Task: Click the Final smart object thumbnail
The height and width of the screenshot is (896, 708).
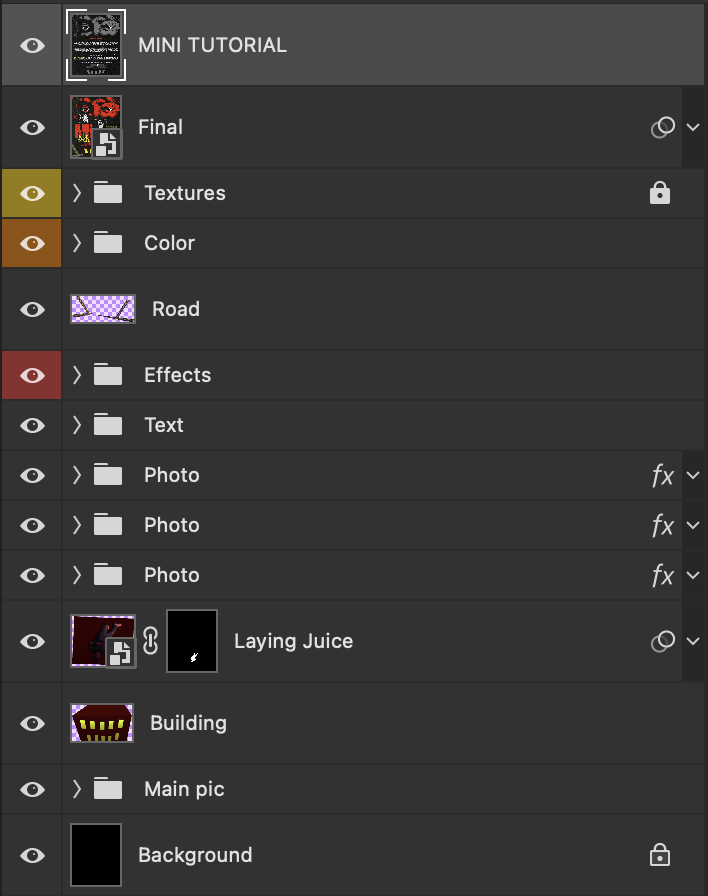Action: tap(96, 127)
